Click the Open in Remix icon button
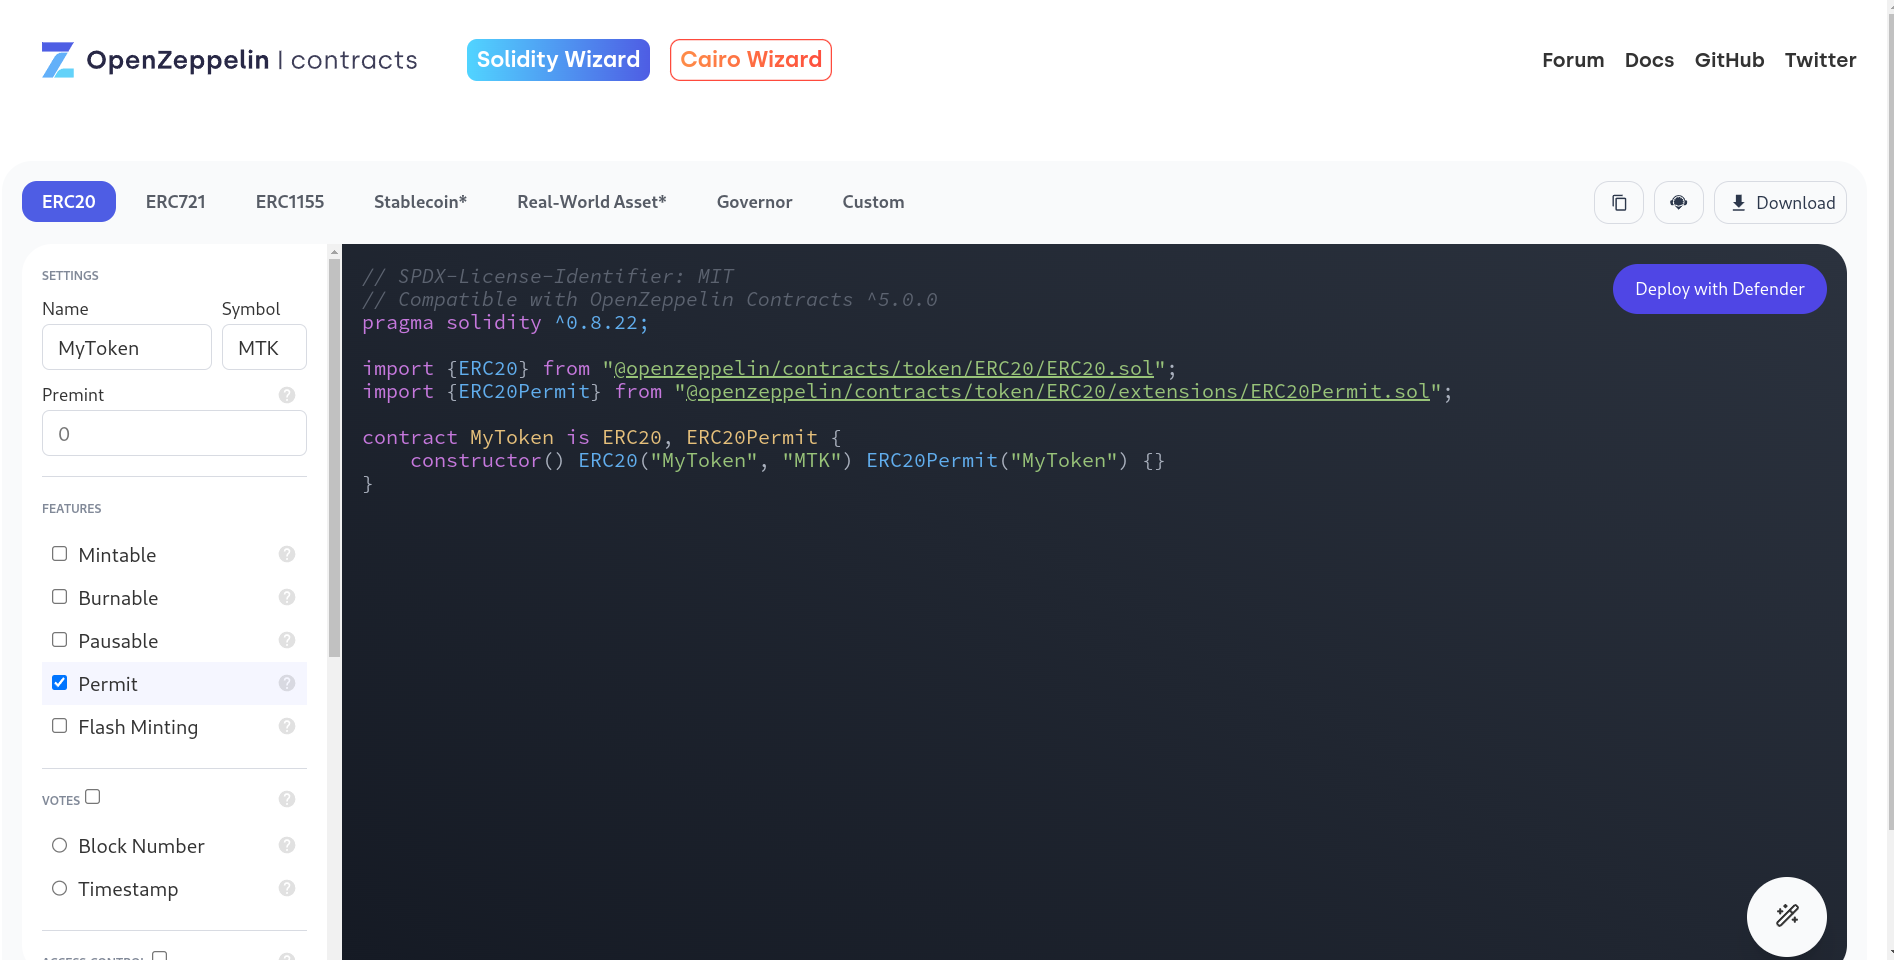The width and height of the screenshot is (1894, 960). 1678,203
